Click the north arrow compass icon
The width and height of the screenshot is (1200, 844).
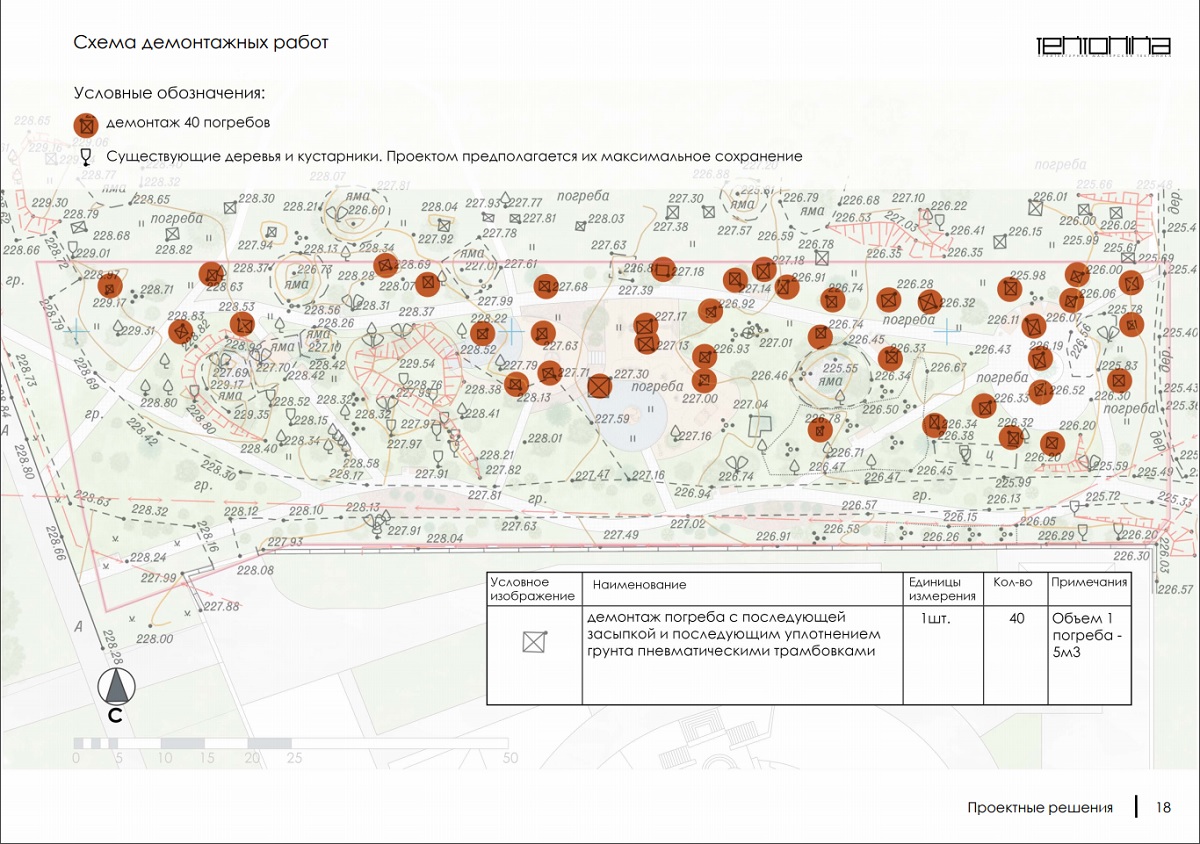[116, 687]
